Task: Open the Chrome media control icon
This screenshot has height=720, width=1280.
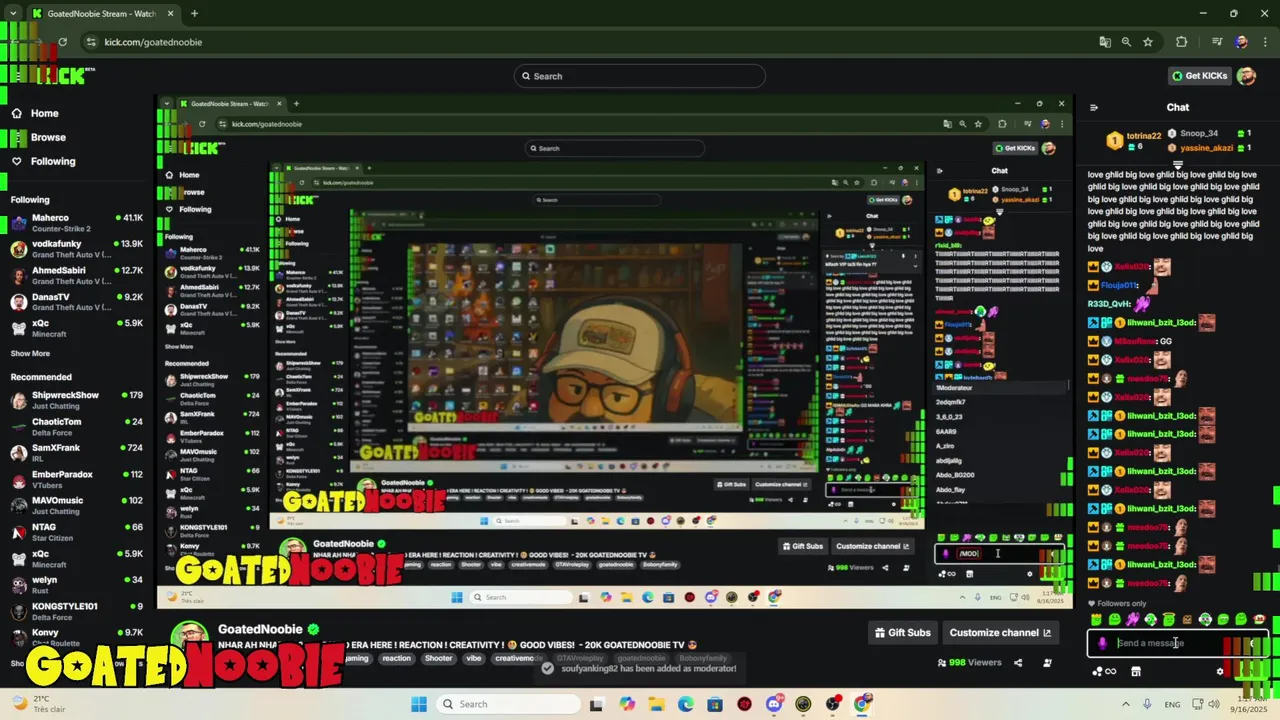Action: [1217, 42]
